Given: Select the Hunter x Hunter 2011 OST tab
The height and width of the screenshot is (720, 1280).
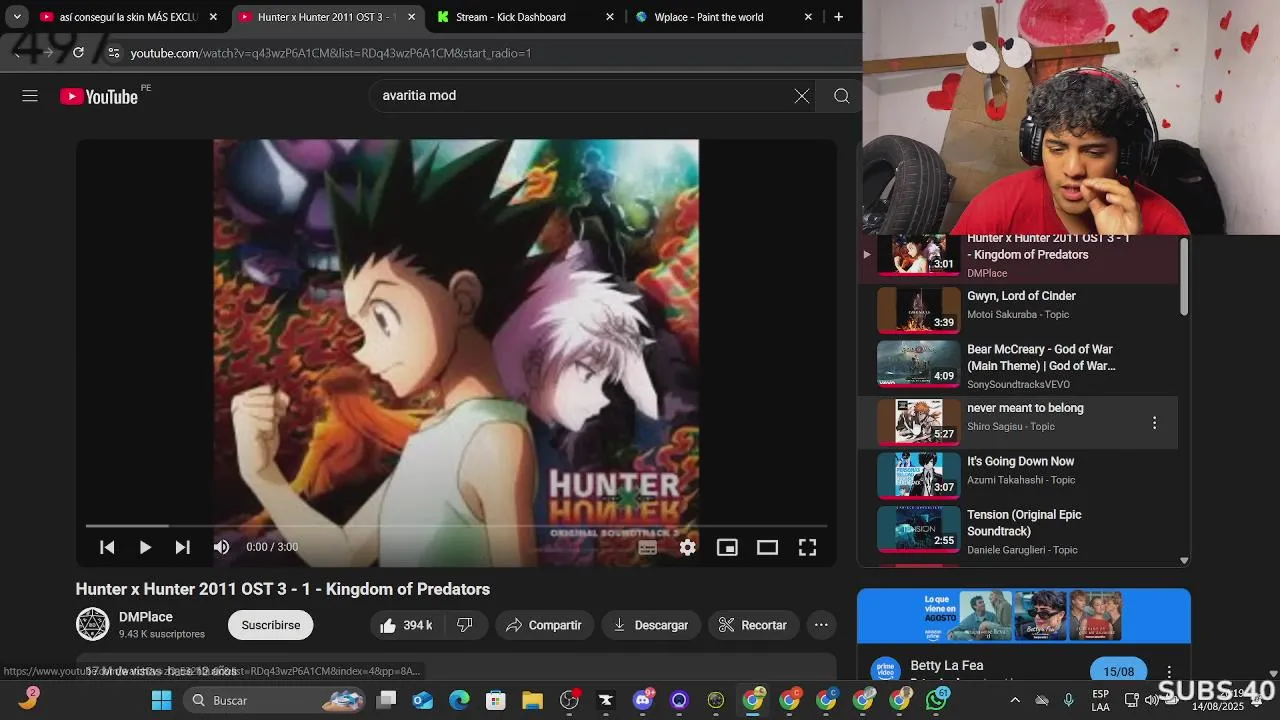Looking at the screenshot, I should (326, 17).
